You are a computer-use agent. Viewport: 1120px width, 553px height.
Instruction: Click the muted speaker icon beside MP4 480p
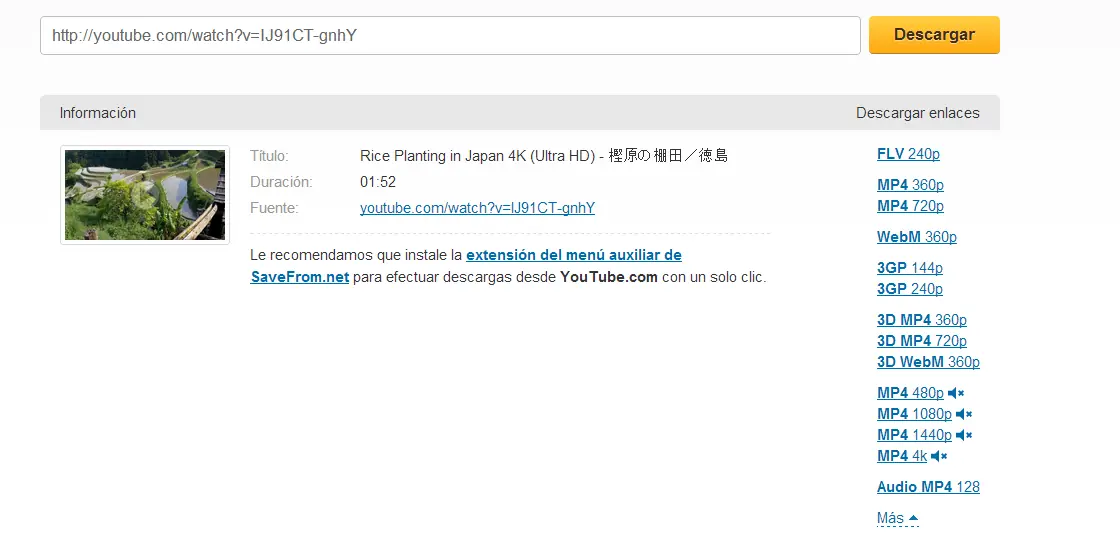[x=956, y=393]
